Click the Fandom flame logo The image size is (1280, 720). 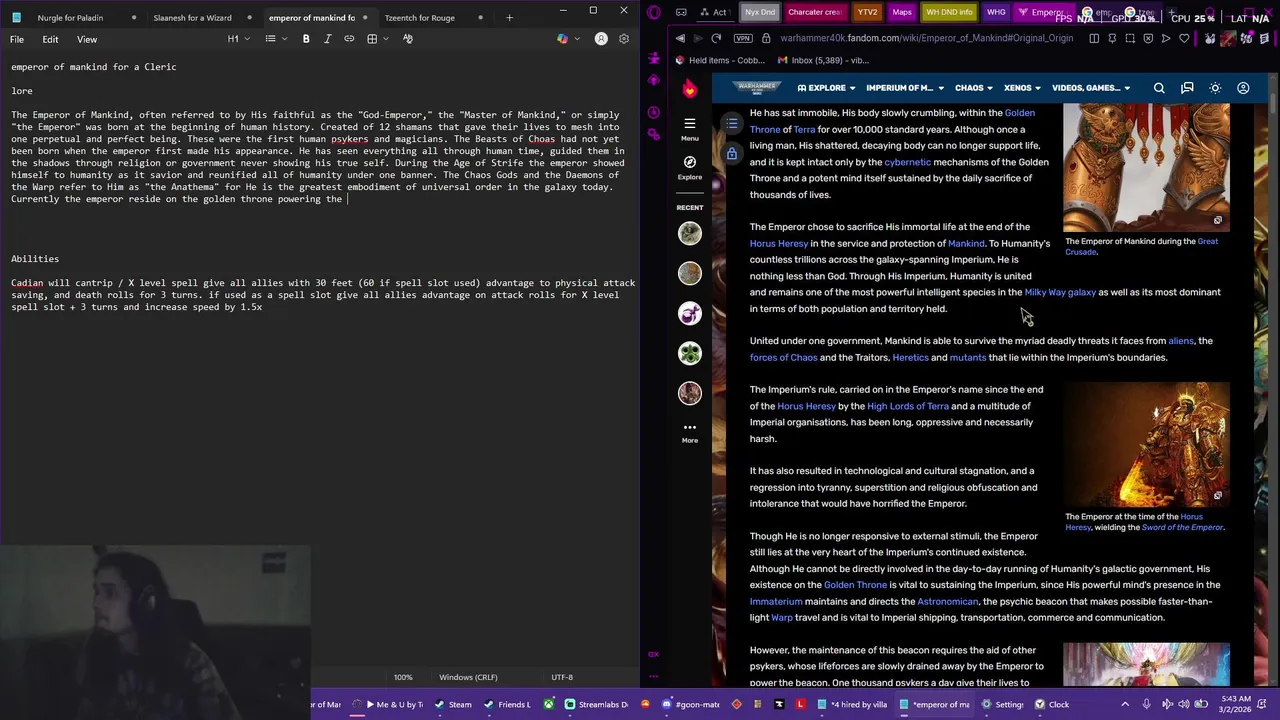[689, 88]
